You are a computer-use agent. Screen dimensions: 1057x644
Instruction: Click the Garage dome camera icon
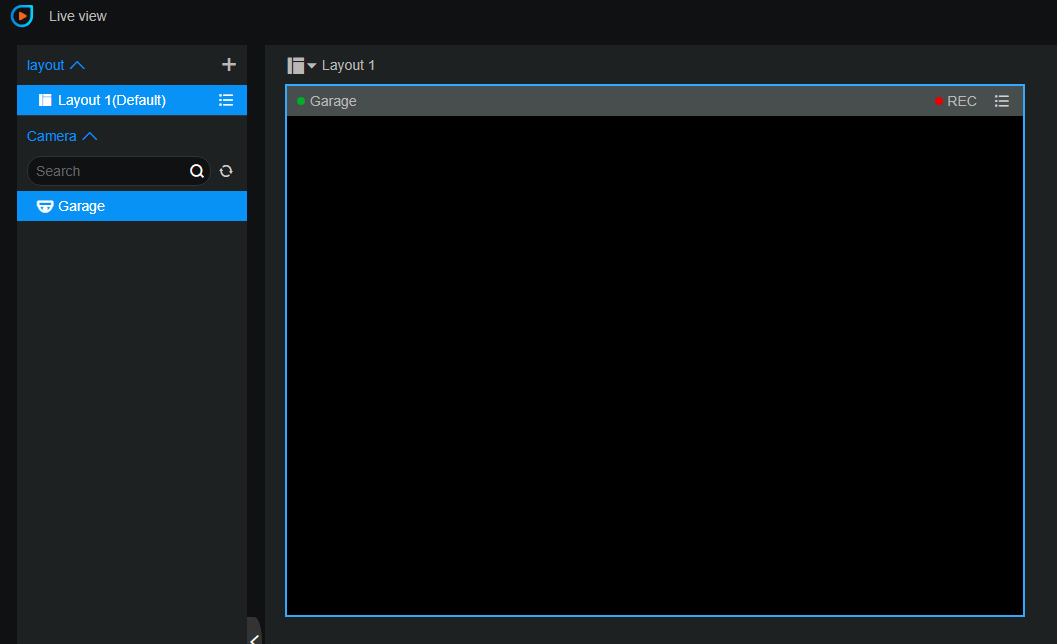pyautogui.click(x=45, y=206)
